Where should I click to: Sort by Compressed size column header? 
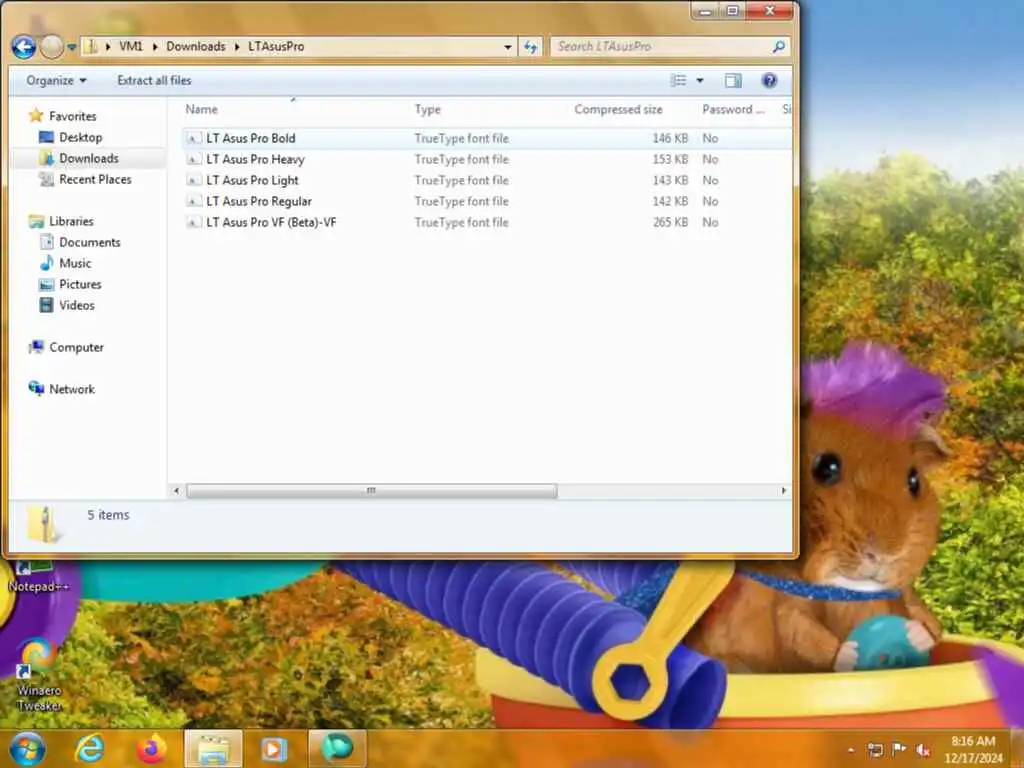(618, 109)
